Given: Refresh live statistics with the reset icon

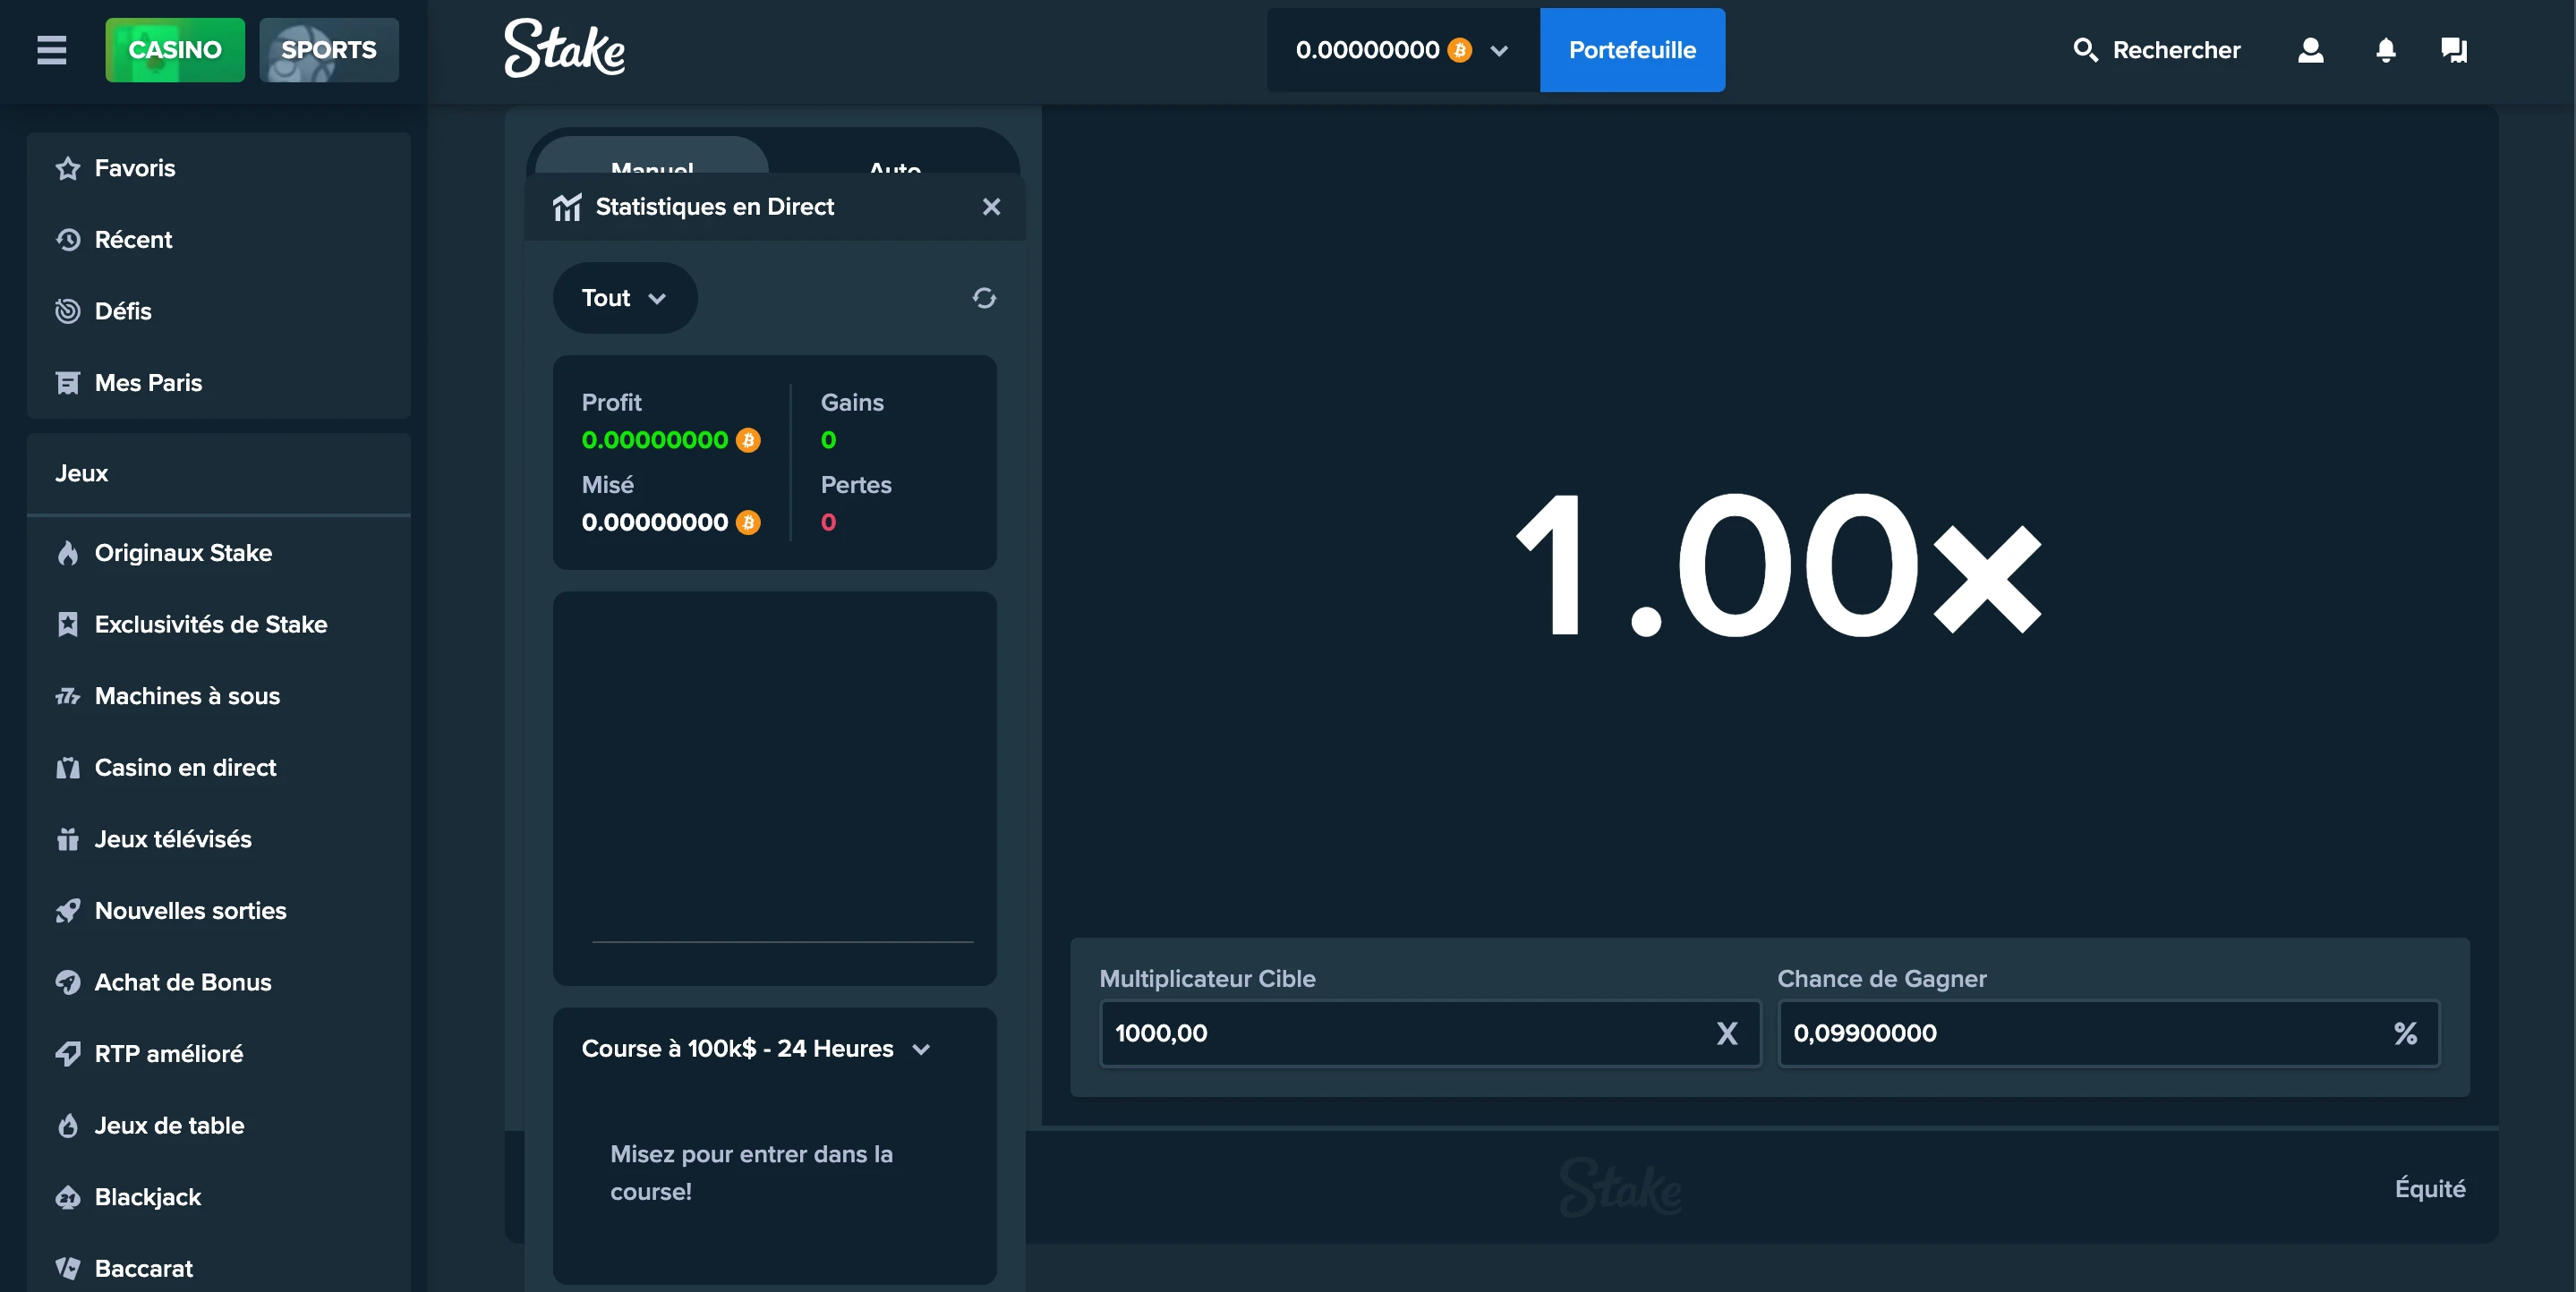Looking at the screenshot, I should pos(984,298).
